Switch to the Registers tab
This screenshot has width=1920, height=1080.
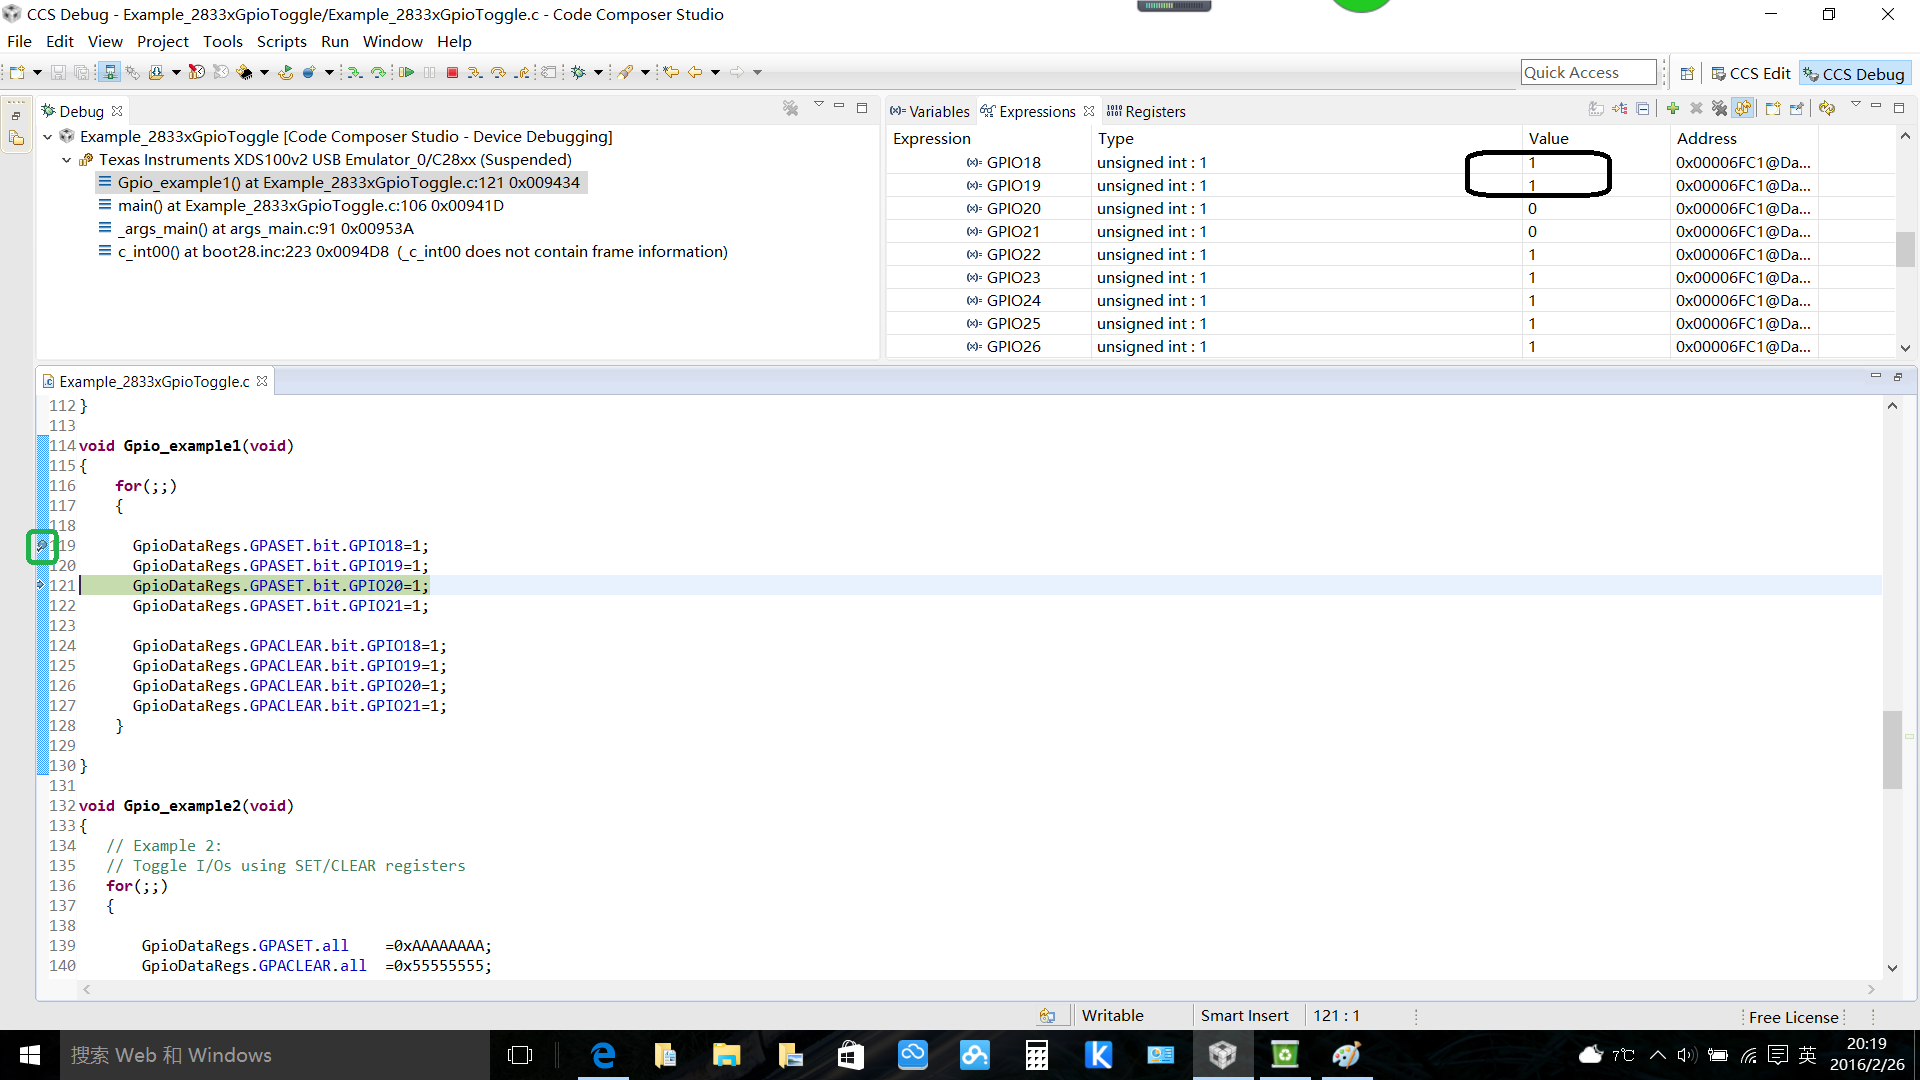(1146, 111)
